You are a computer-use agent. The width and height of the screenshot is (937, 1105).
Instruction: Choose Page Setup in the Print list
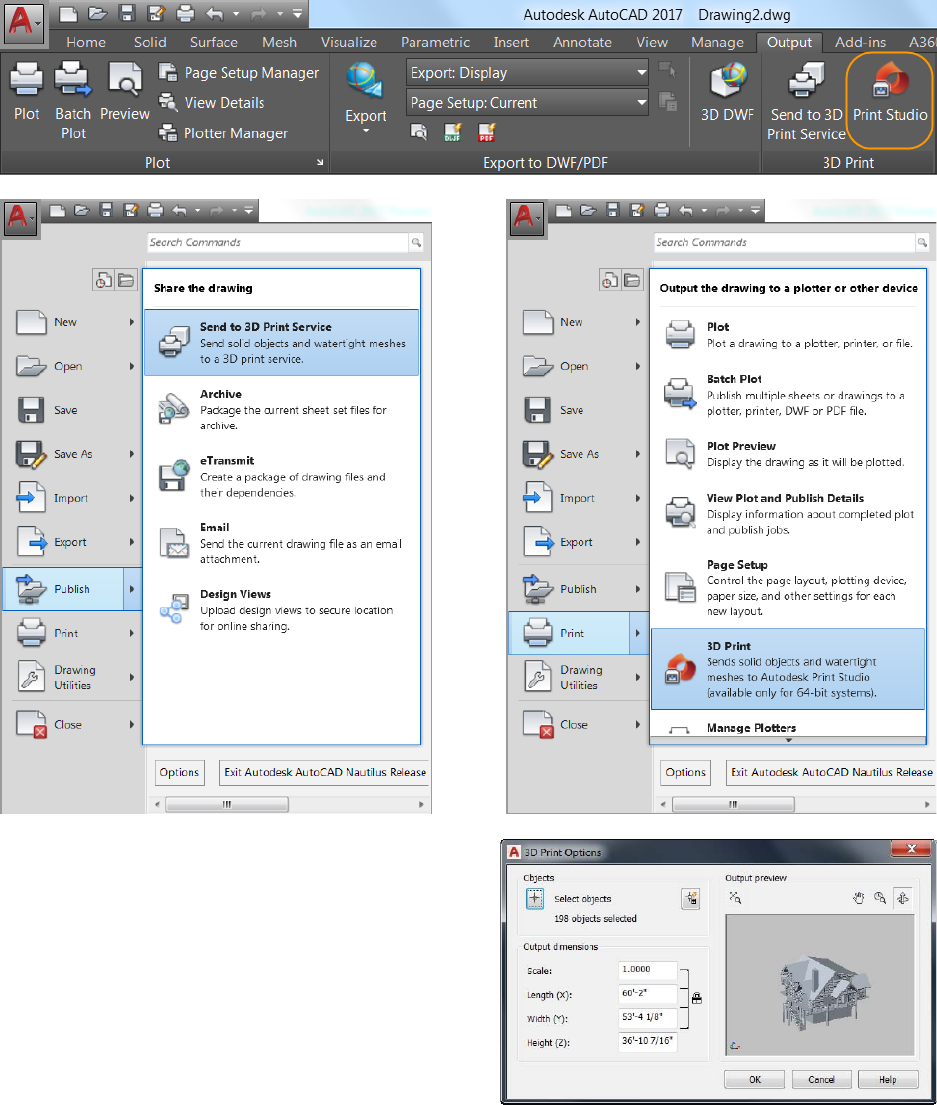point(788,587)
